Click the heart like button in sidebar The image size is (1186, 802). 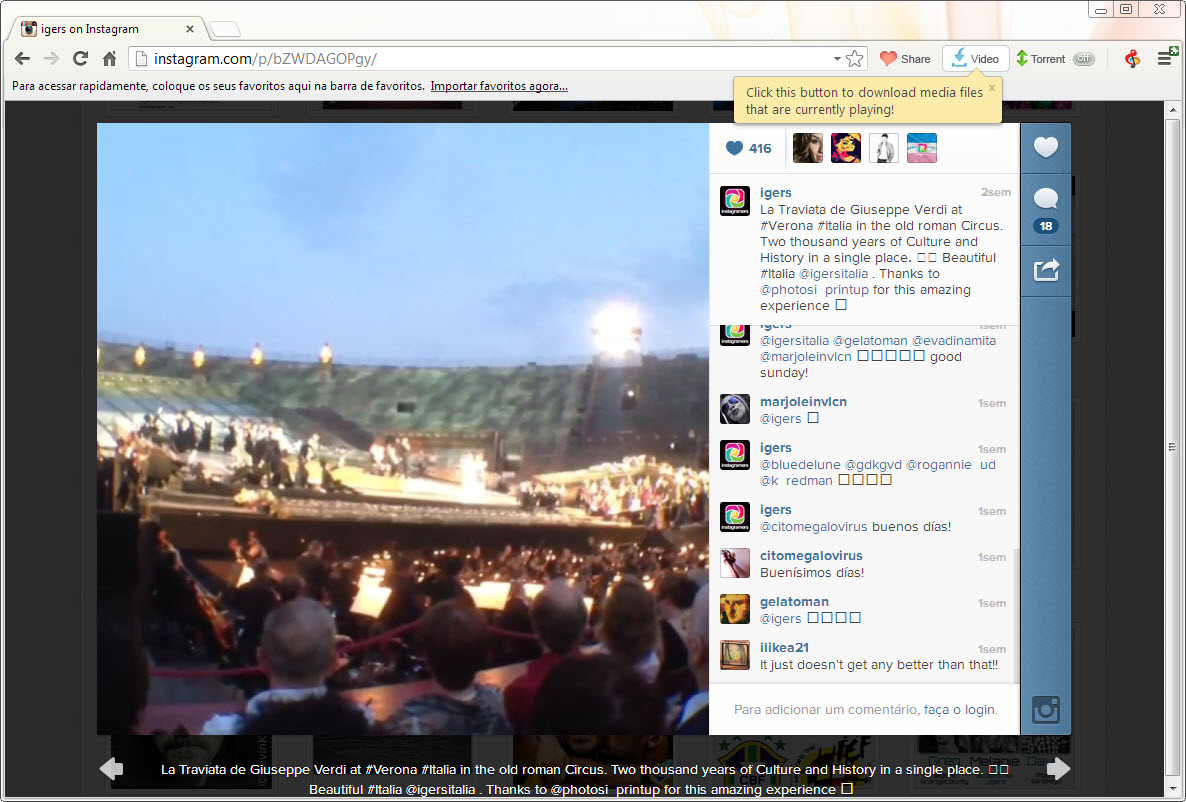(1045, 148)
